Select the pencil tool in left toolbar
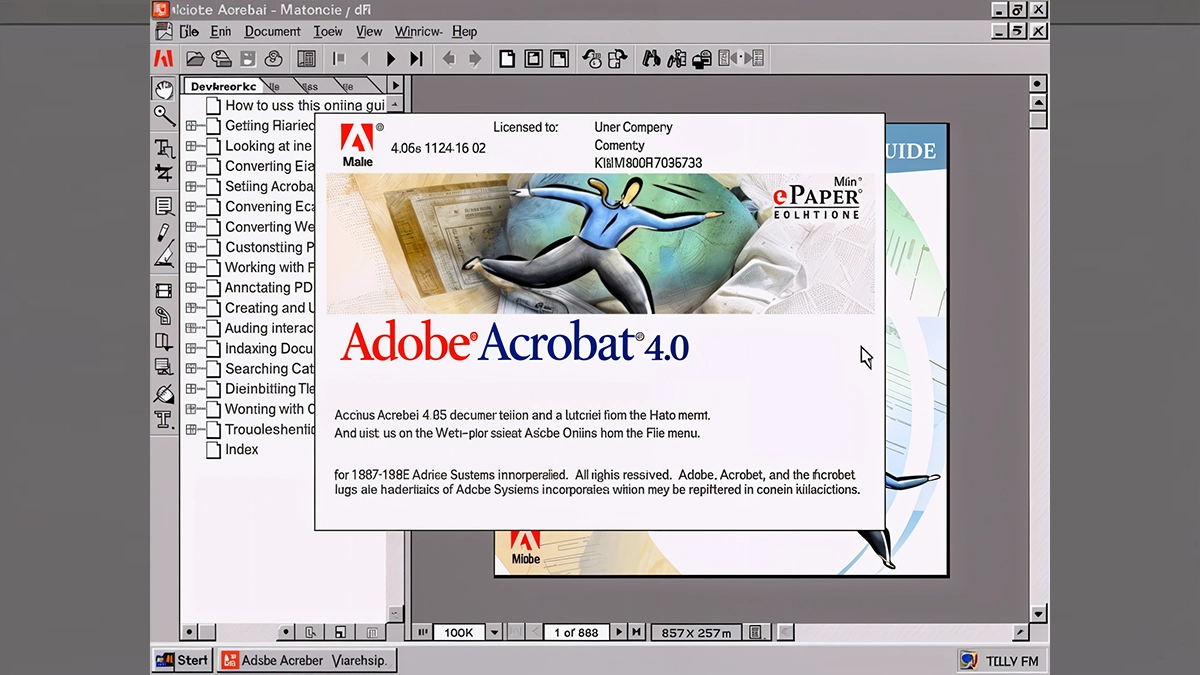 click(x=164, y=232)
